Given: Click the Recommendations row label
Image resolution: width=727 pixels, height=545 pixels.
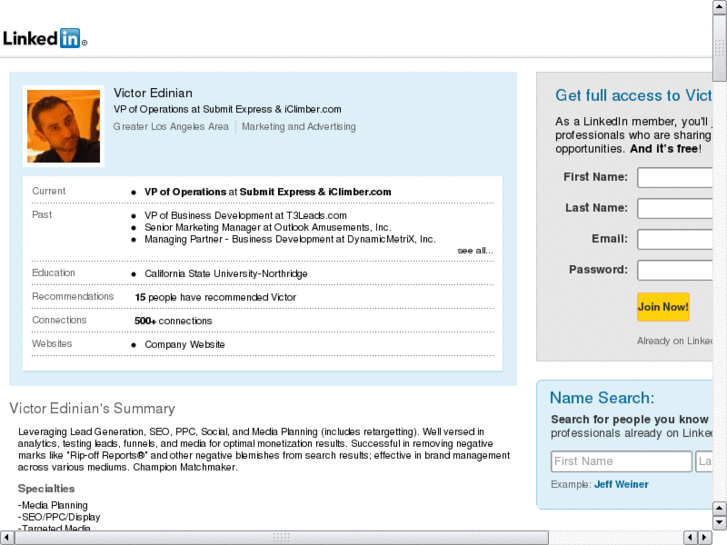Looking at the screenshot, I should point(73,296).
